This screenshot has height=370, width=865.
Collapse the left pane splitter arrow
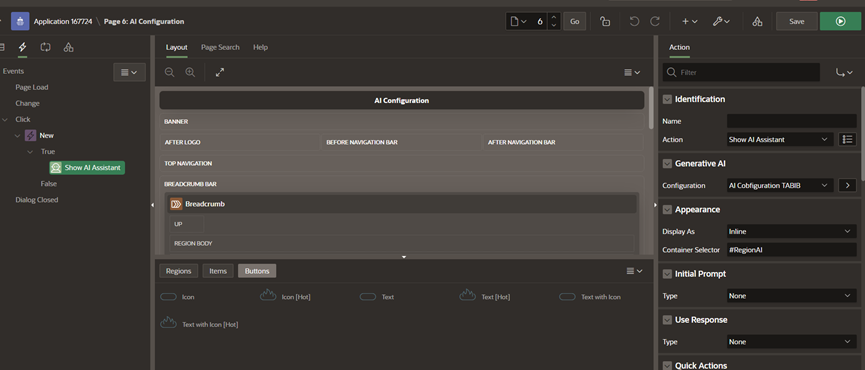pos(153,205)
